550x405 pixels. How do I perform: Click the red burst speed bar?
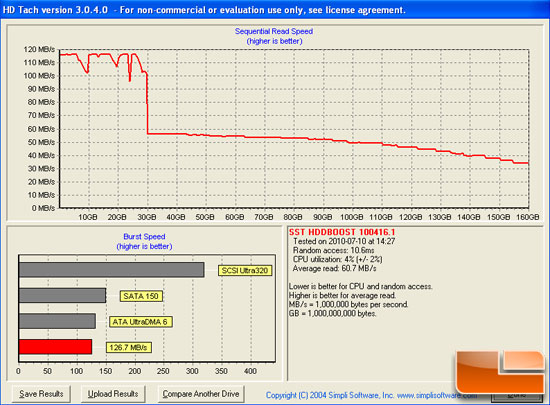click(x=55, y=347)
